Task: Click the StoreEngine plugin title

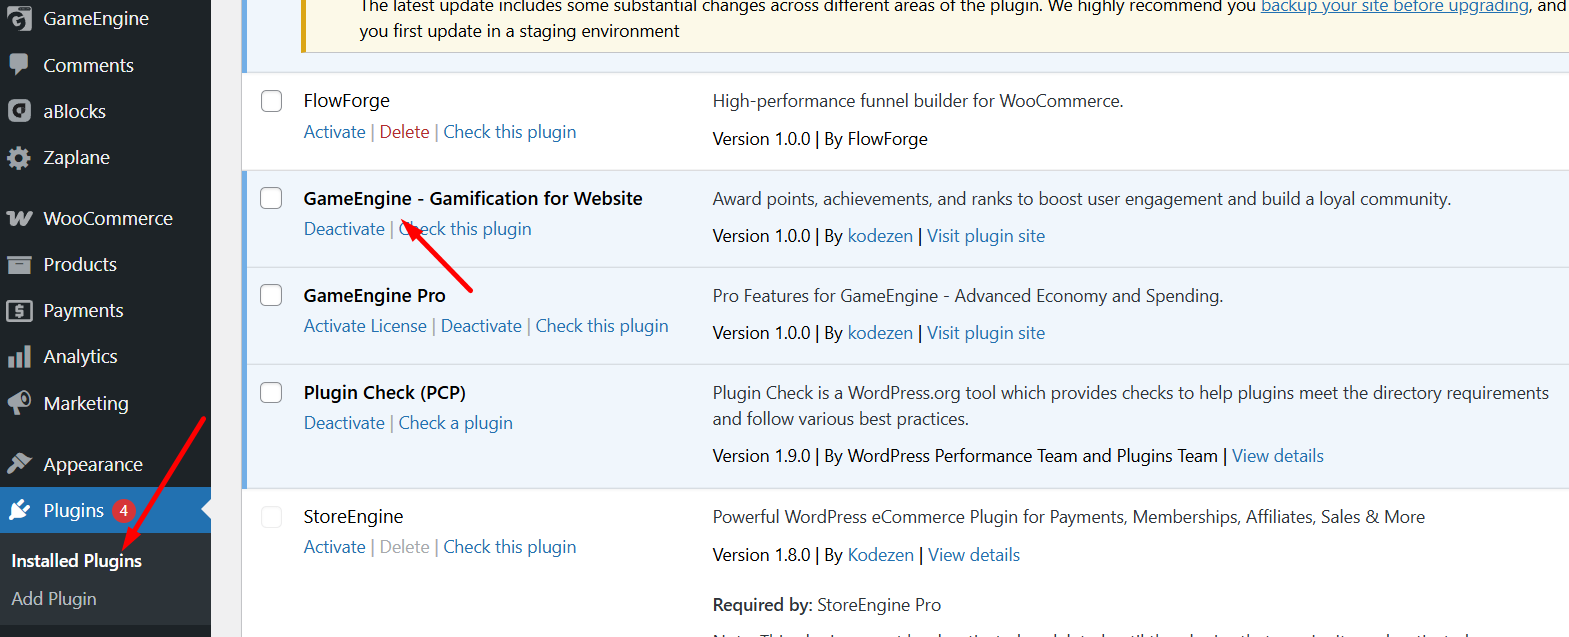Action: (x=353, y=516)
